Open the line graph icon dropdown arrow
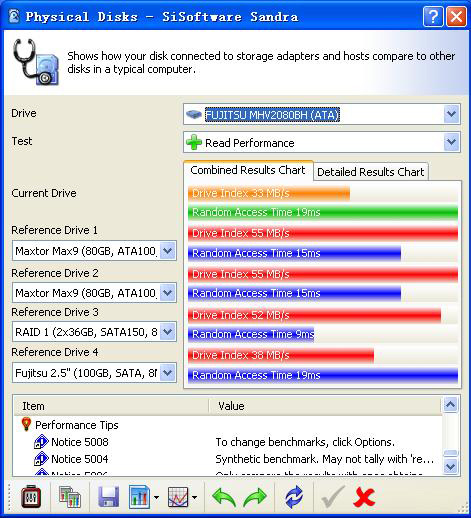 pos(195,498)
